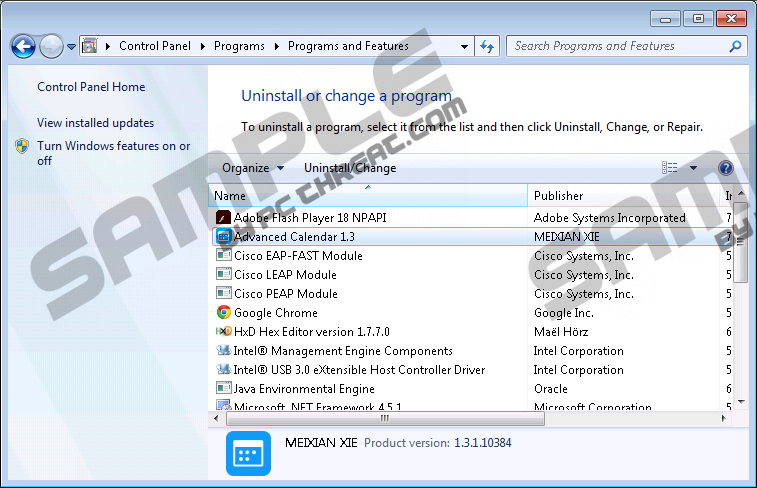The width and height of the screenshot is (757, 488).
Task: Select the Cisco EAP-FAST Module icon
Action: pos(224,255)
